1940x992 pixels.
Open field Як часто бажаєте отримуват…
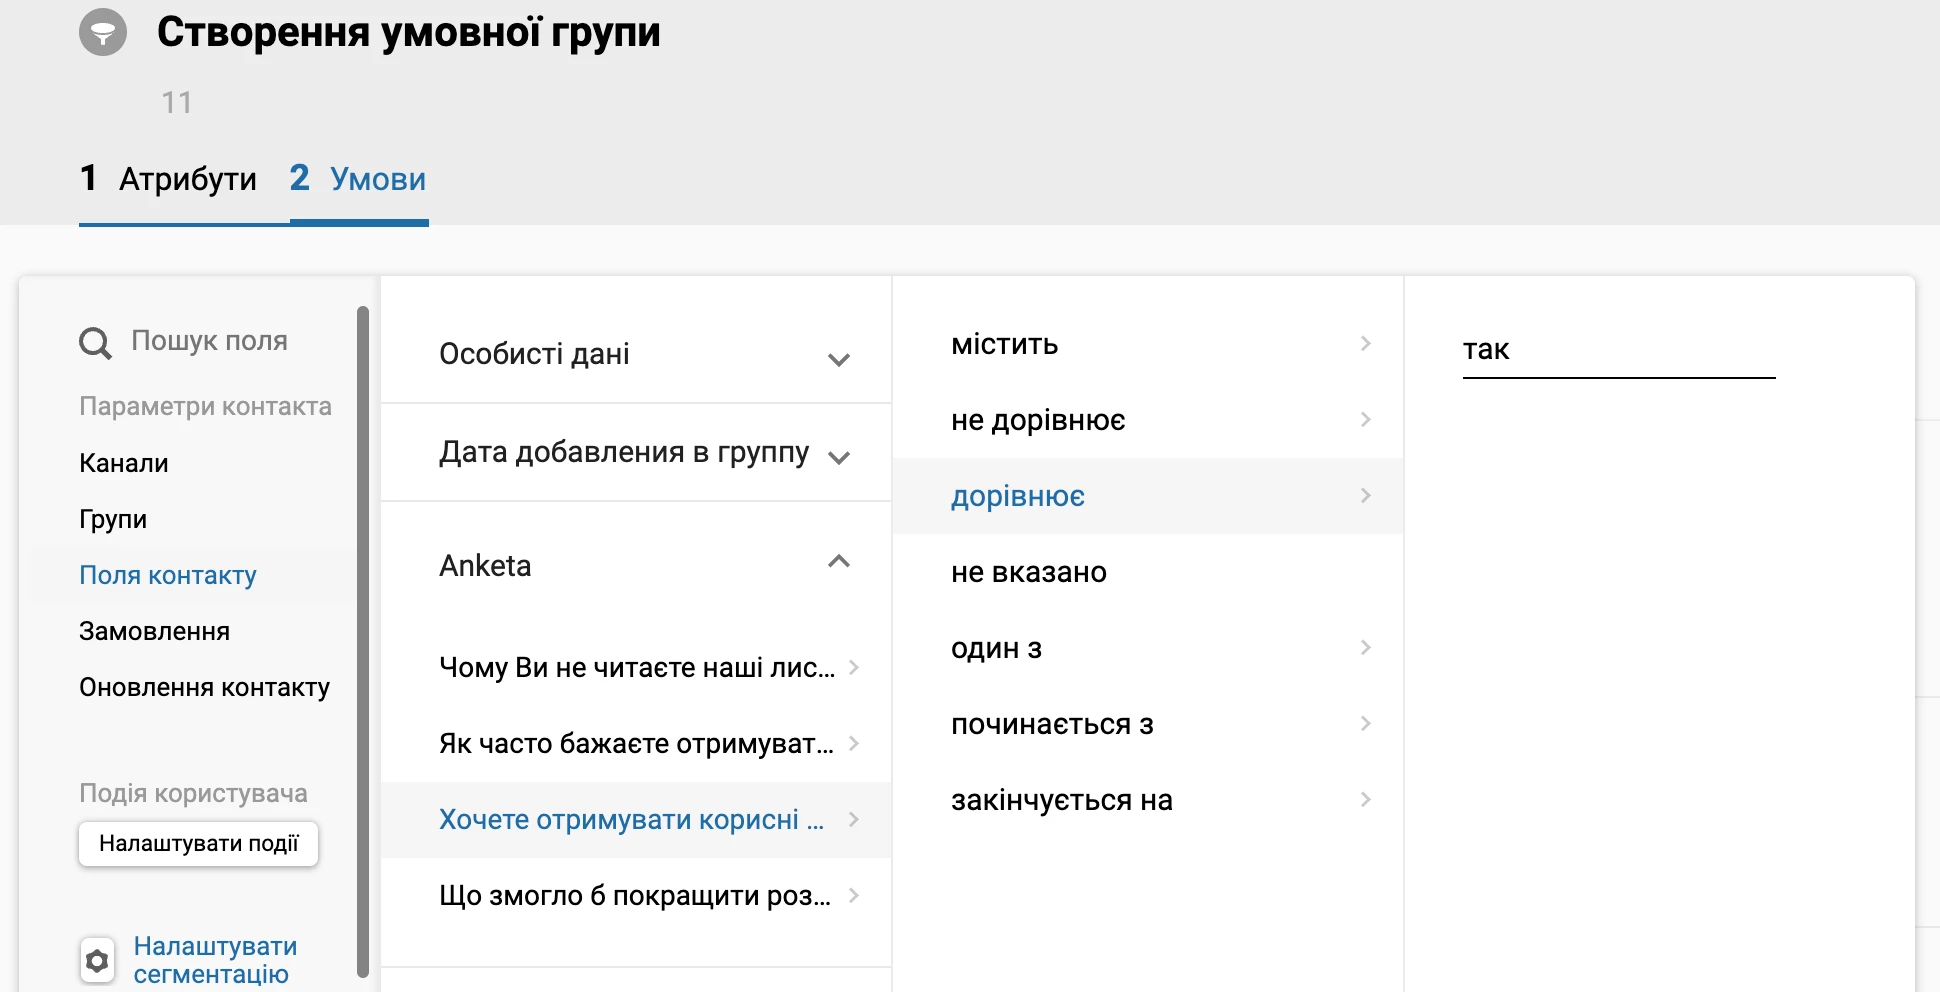coord(636,743)
